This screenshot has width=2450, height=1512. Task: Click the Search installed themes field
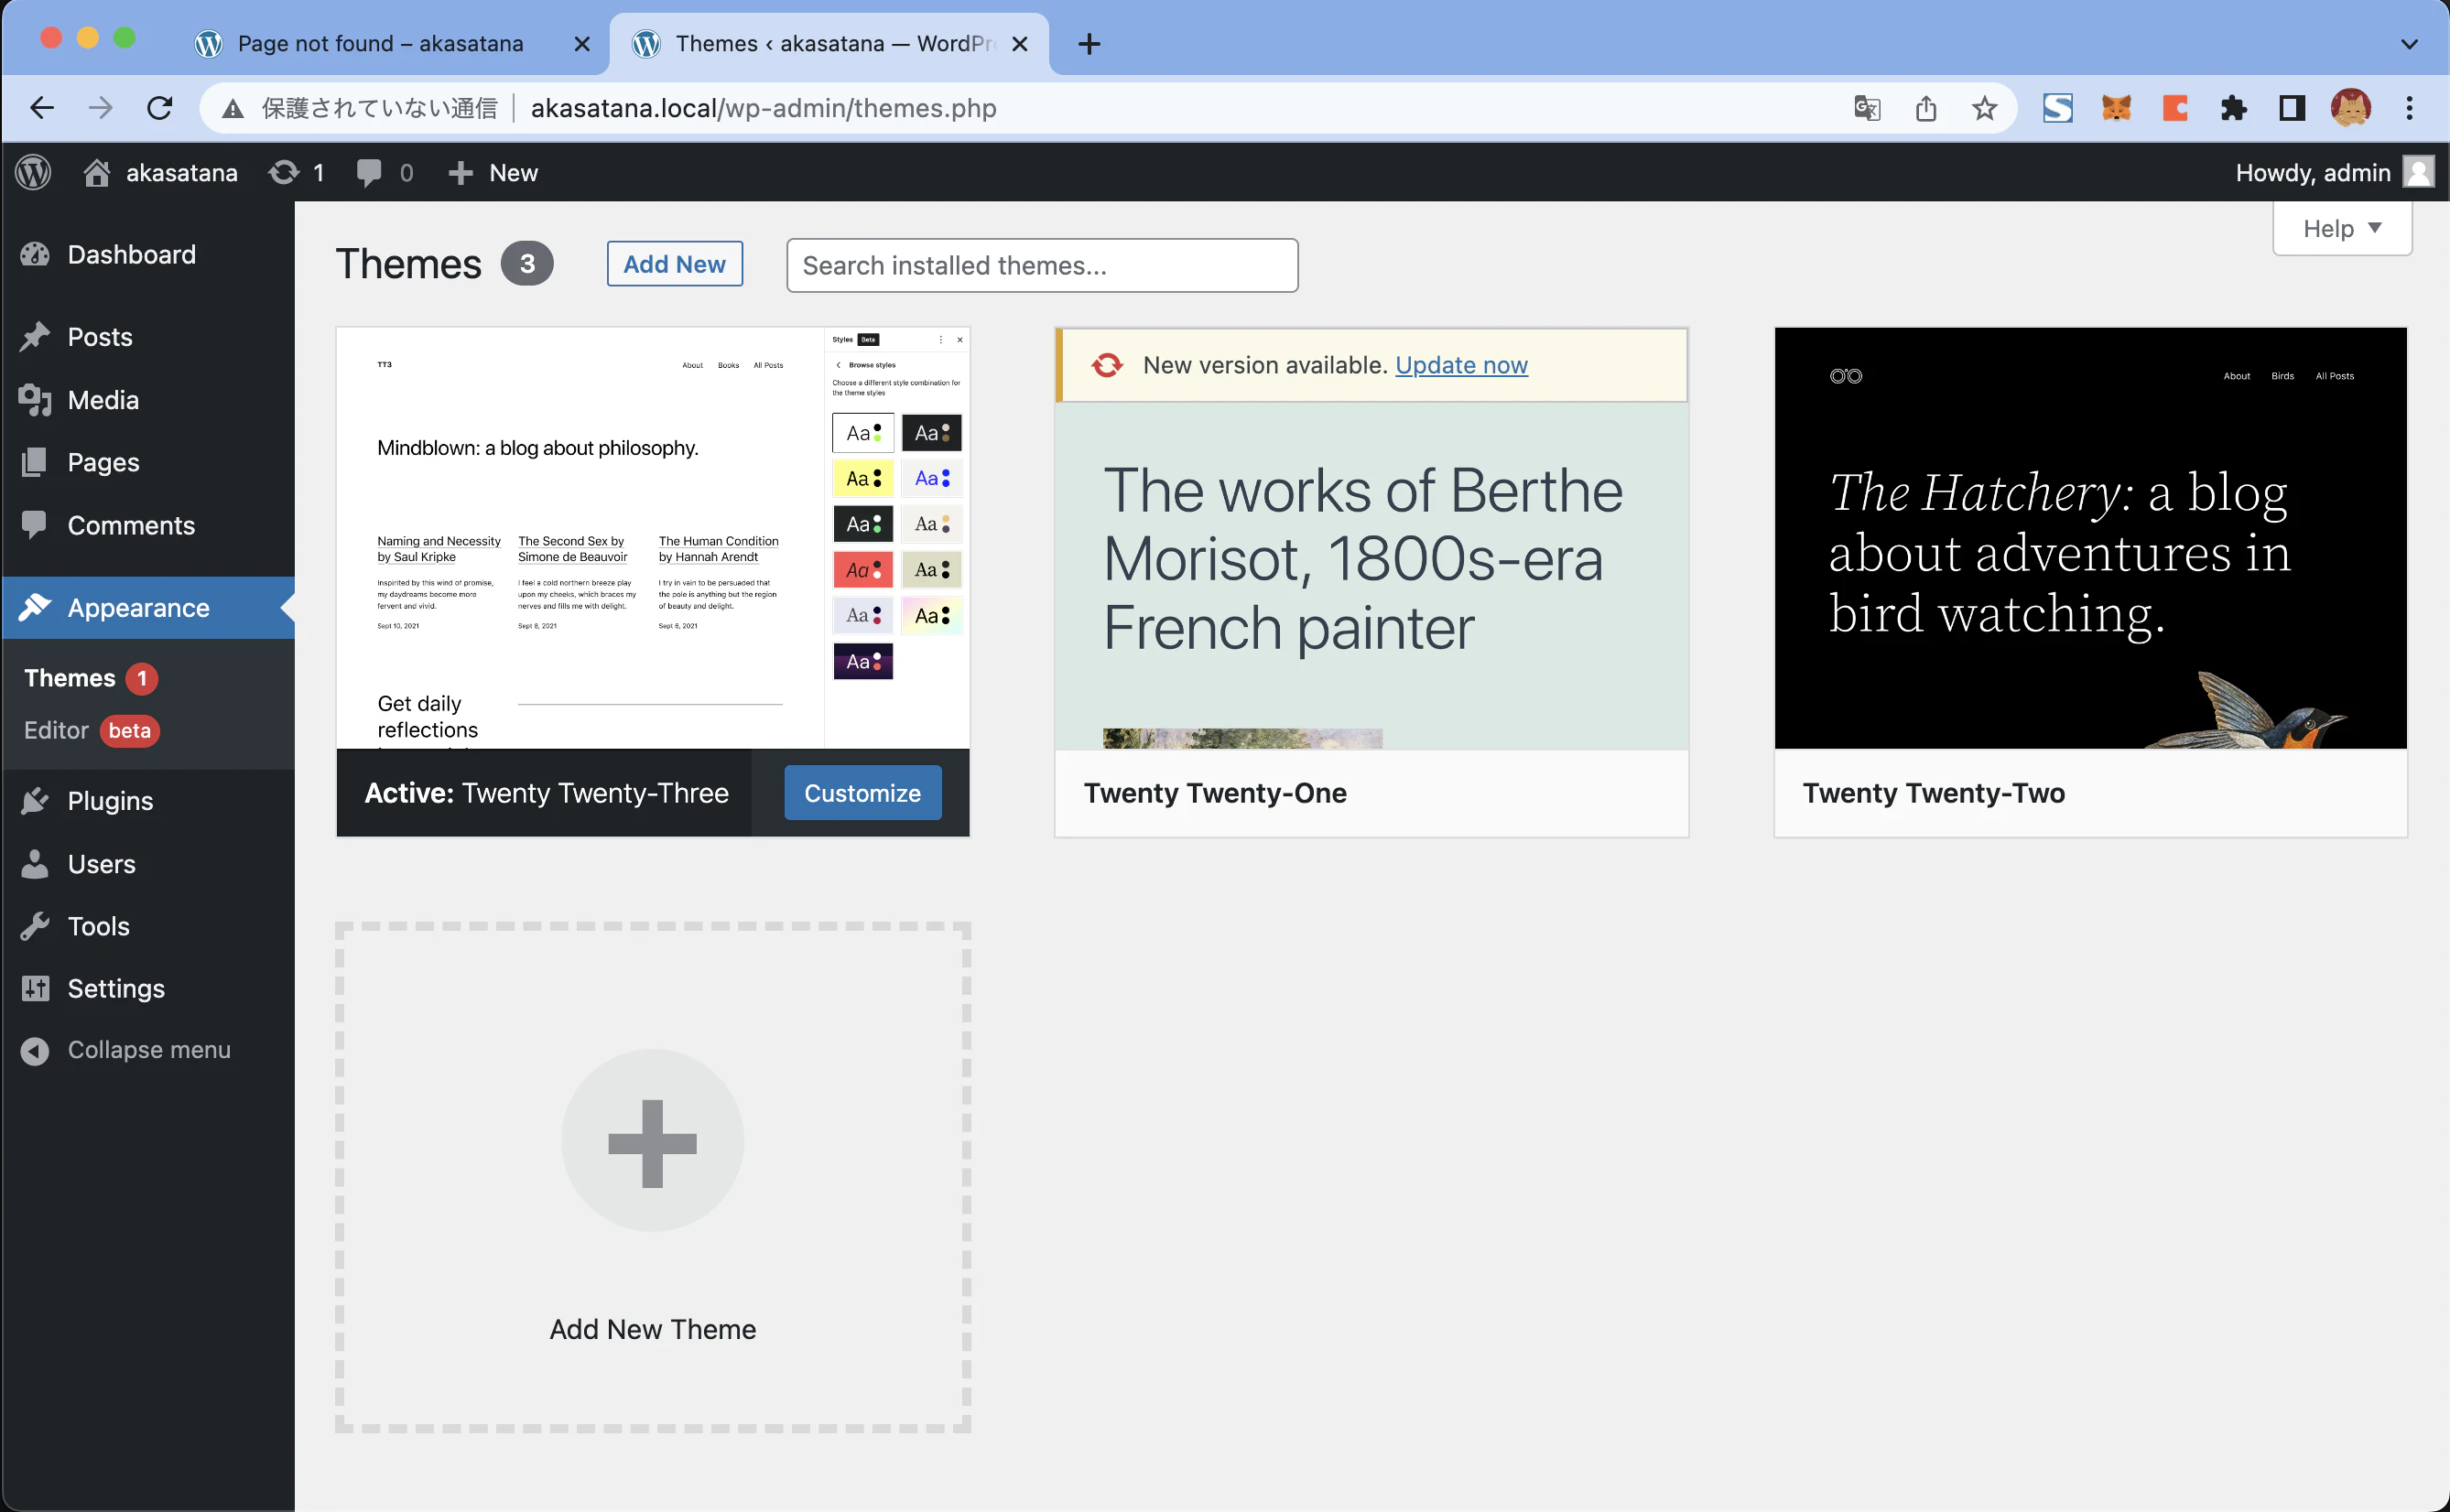pyautogui.click(x=1042, y=265)
